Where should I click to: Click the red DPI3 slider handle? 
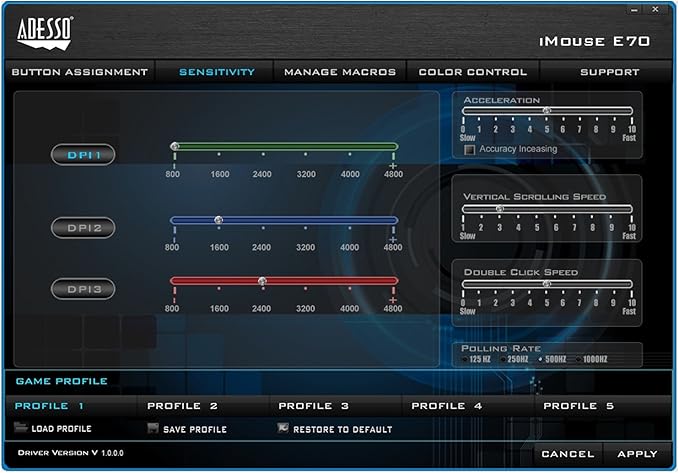262,281
